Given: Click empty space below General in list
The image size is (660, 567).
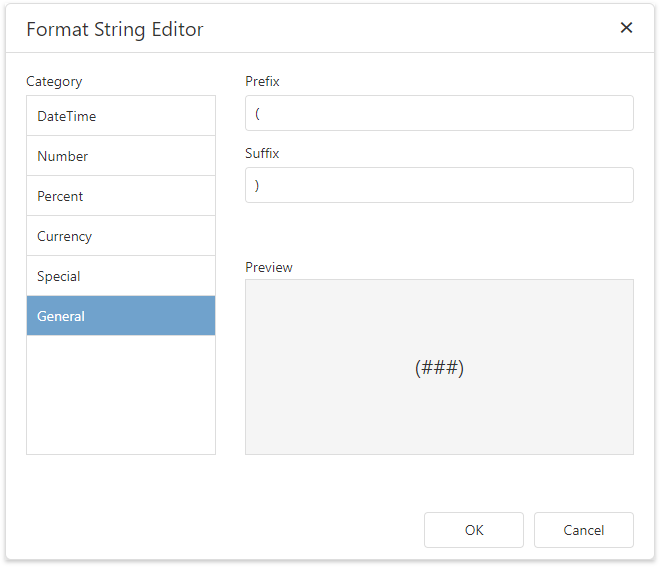Looking at the screenshot, I should (x=121, y=395).
